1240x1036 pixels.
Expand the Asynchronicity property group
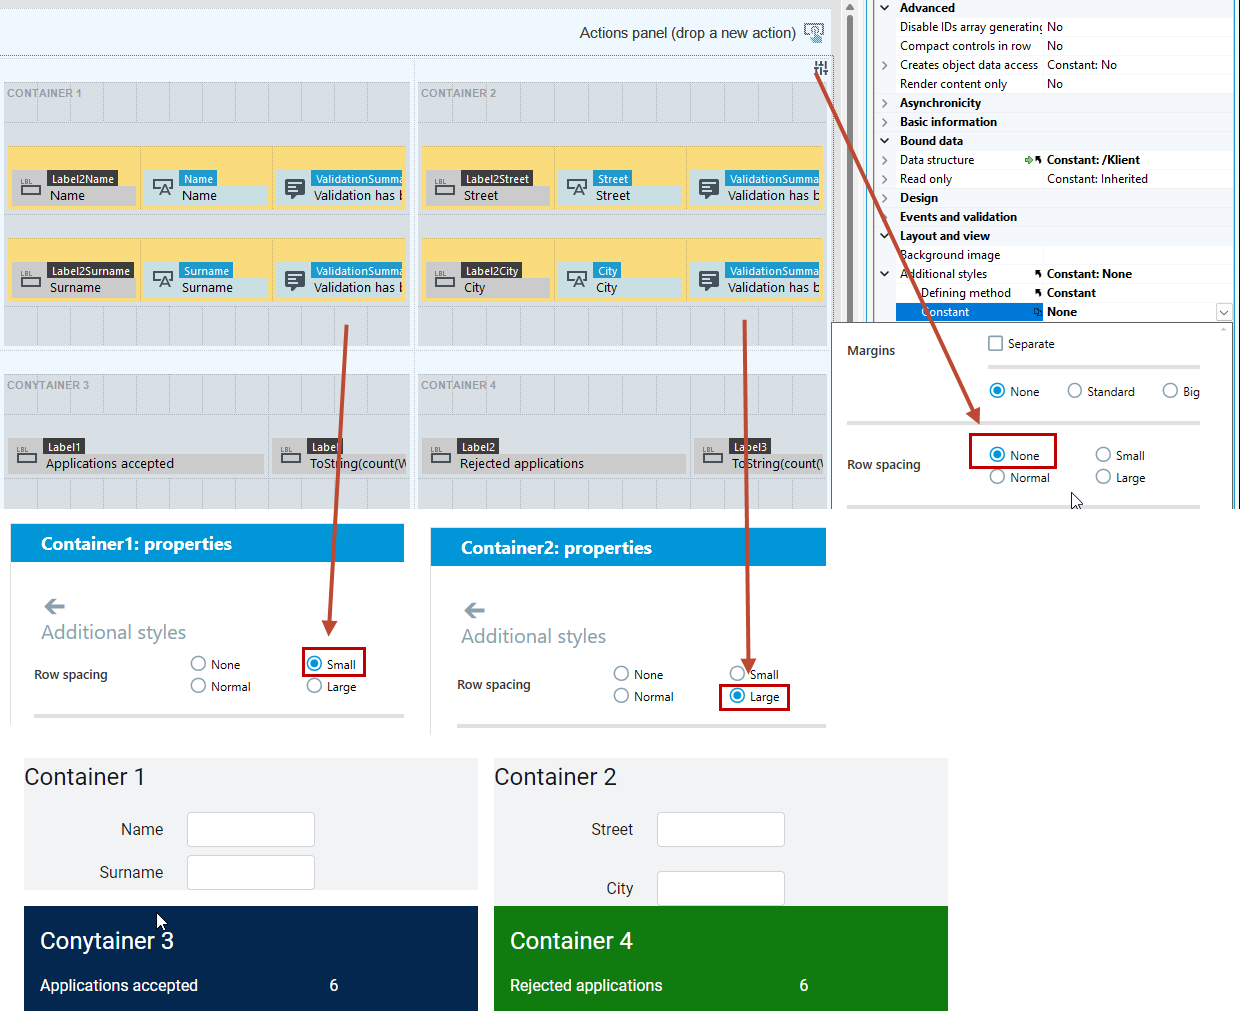pyautogui.click(x=885, y=103)
